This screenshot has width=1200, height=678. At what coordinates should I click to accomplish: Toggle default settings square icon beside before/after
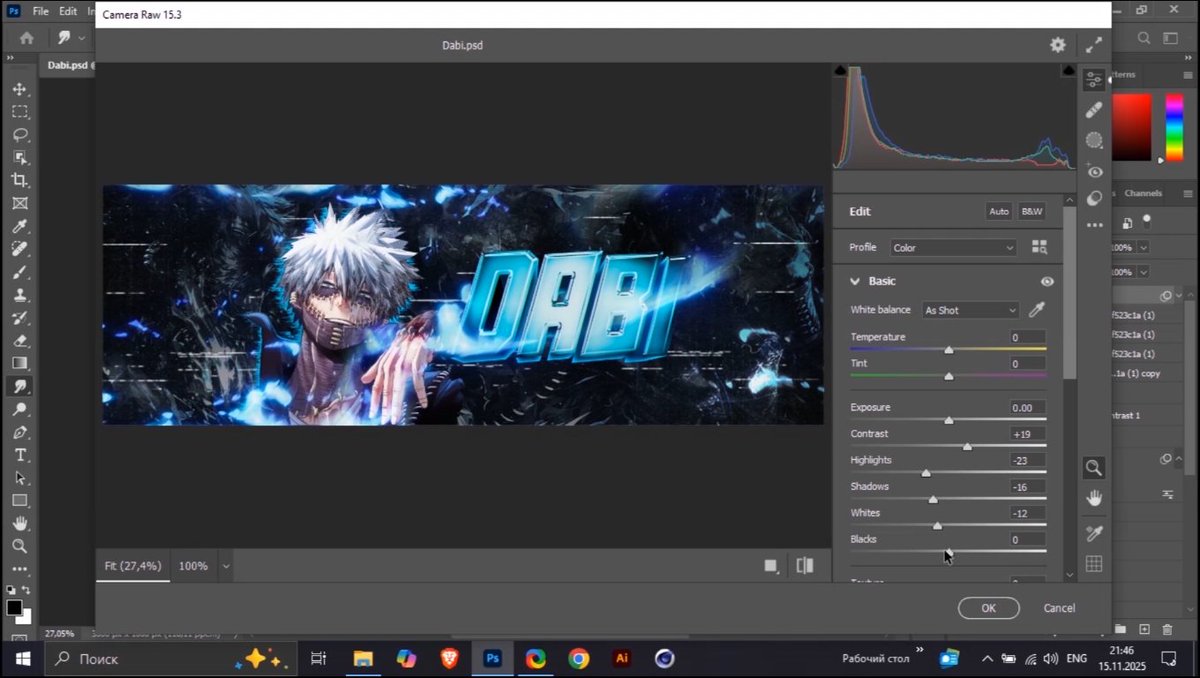(x=771, y=566)
